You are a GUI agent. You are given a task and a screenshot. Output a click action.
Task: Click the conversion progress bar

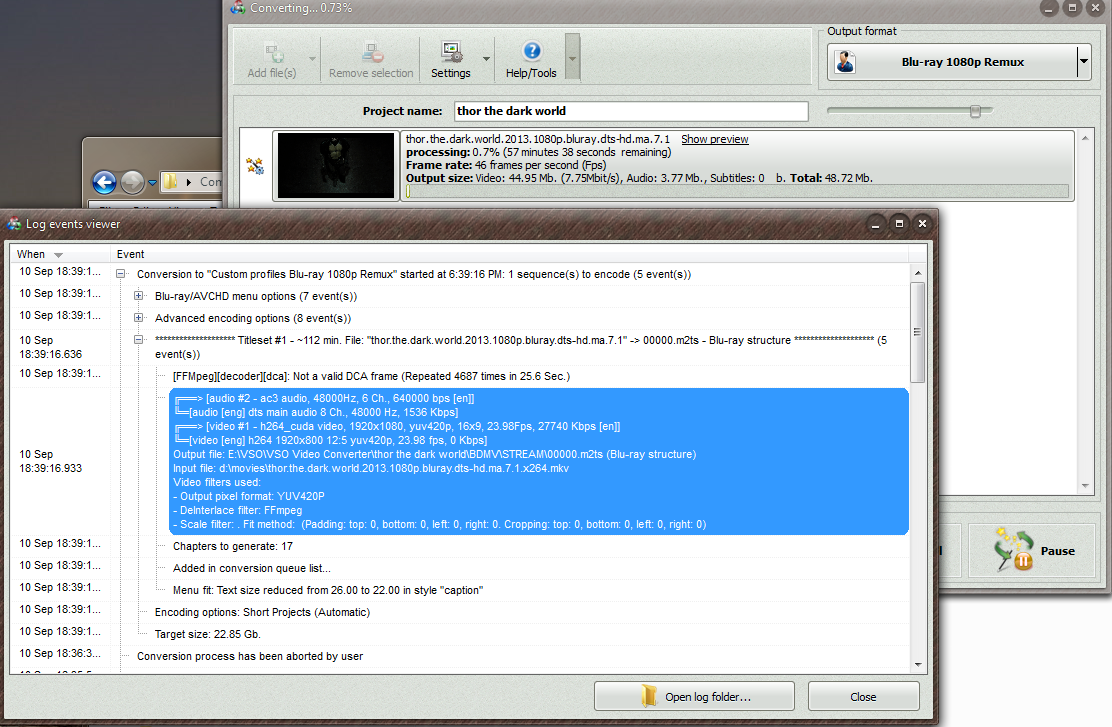tap(737, 192)
